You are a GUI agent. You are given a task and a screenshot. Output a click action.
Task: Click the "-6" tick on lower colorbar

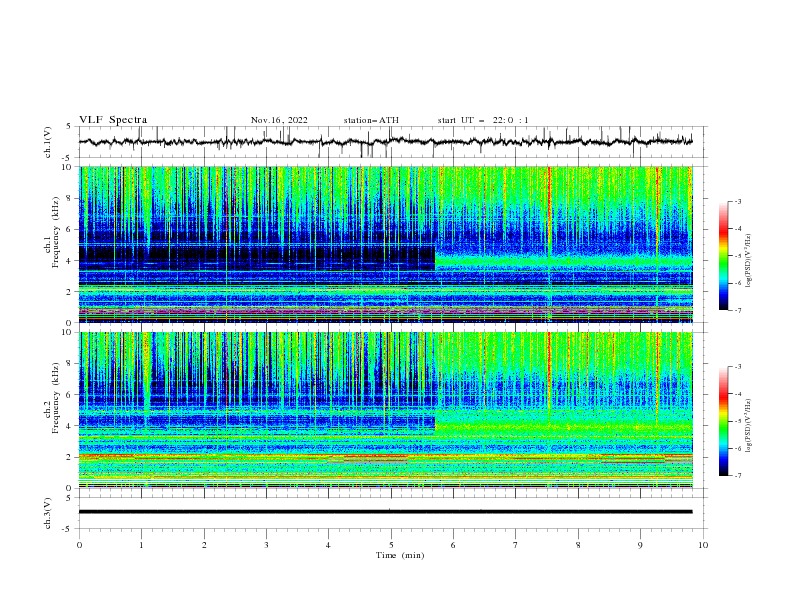click(737, 448)
